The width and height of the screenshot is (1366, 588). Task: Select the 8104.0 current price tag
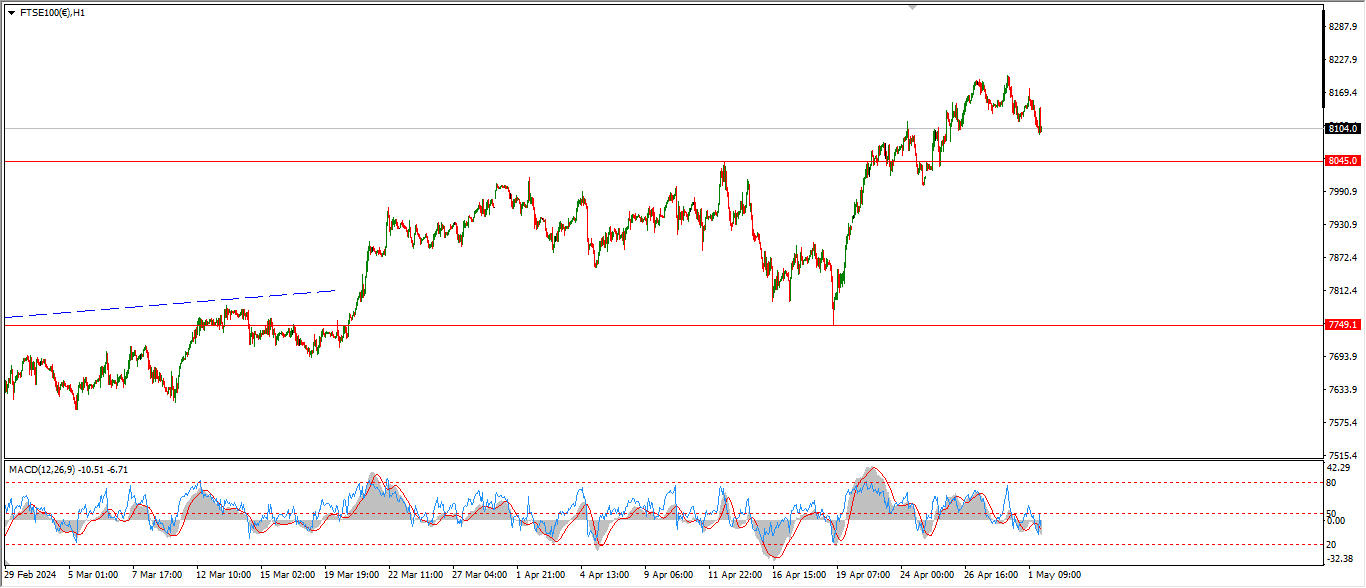[1342, 128]
